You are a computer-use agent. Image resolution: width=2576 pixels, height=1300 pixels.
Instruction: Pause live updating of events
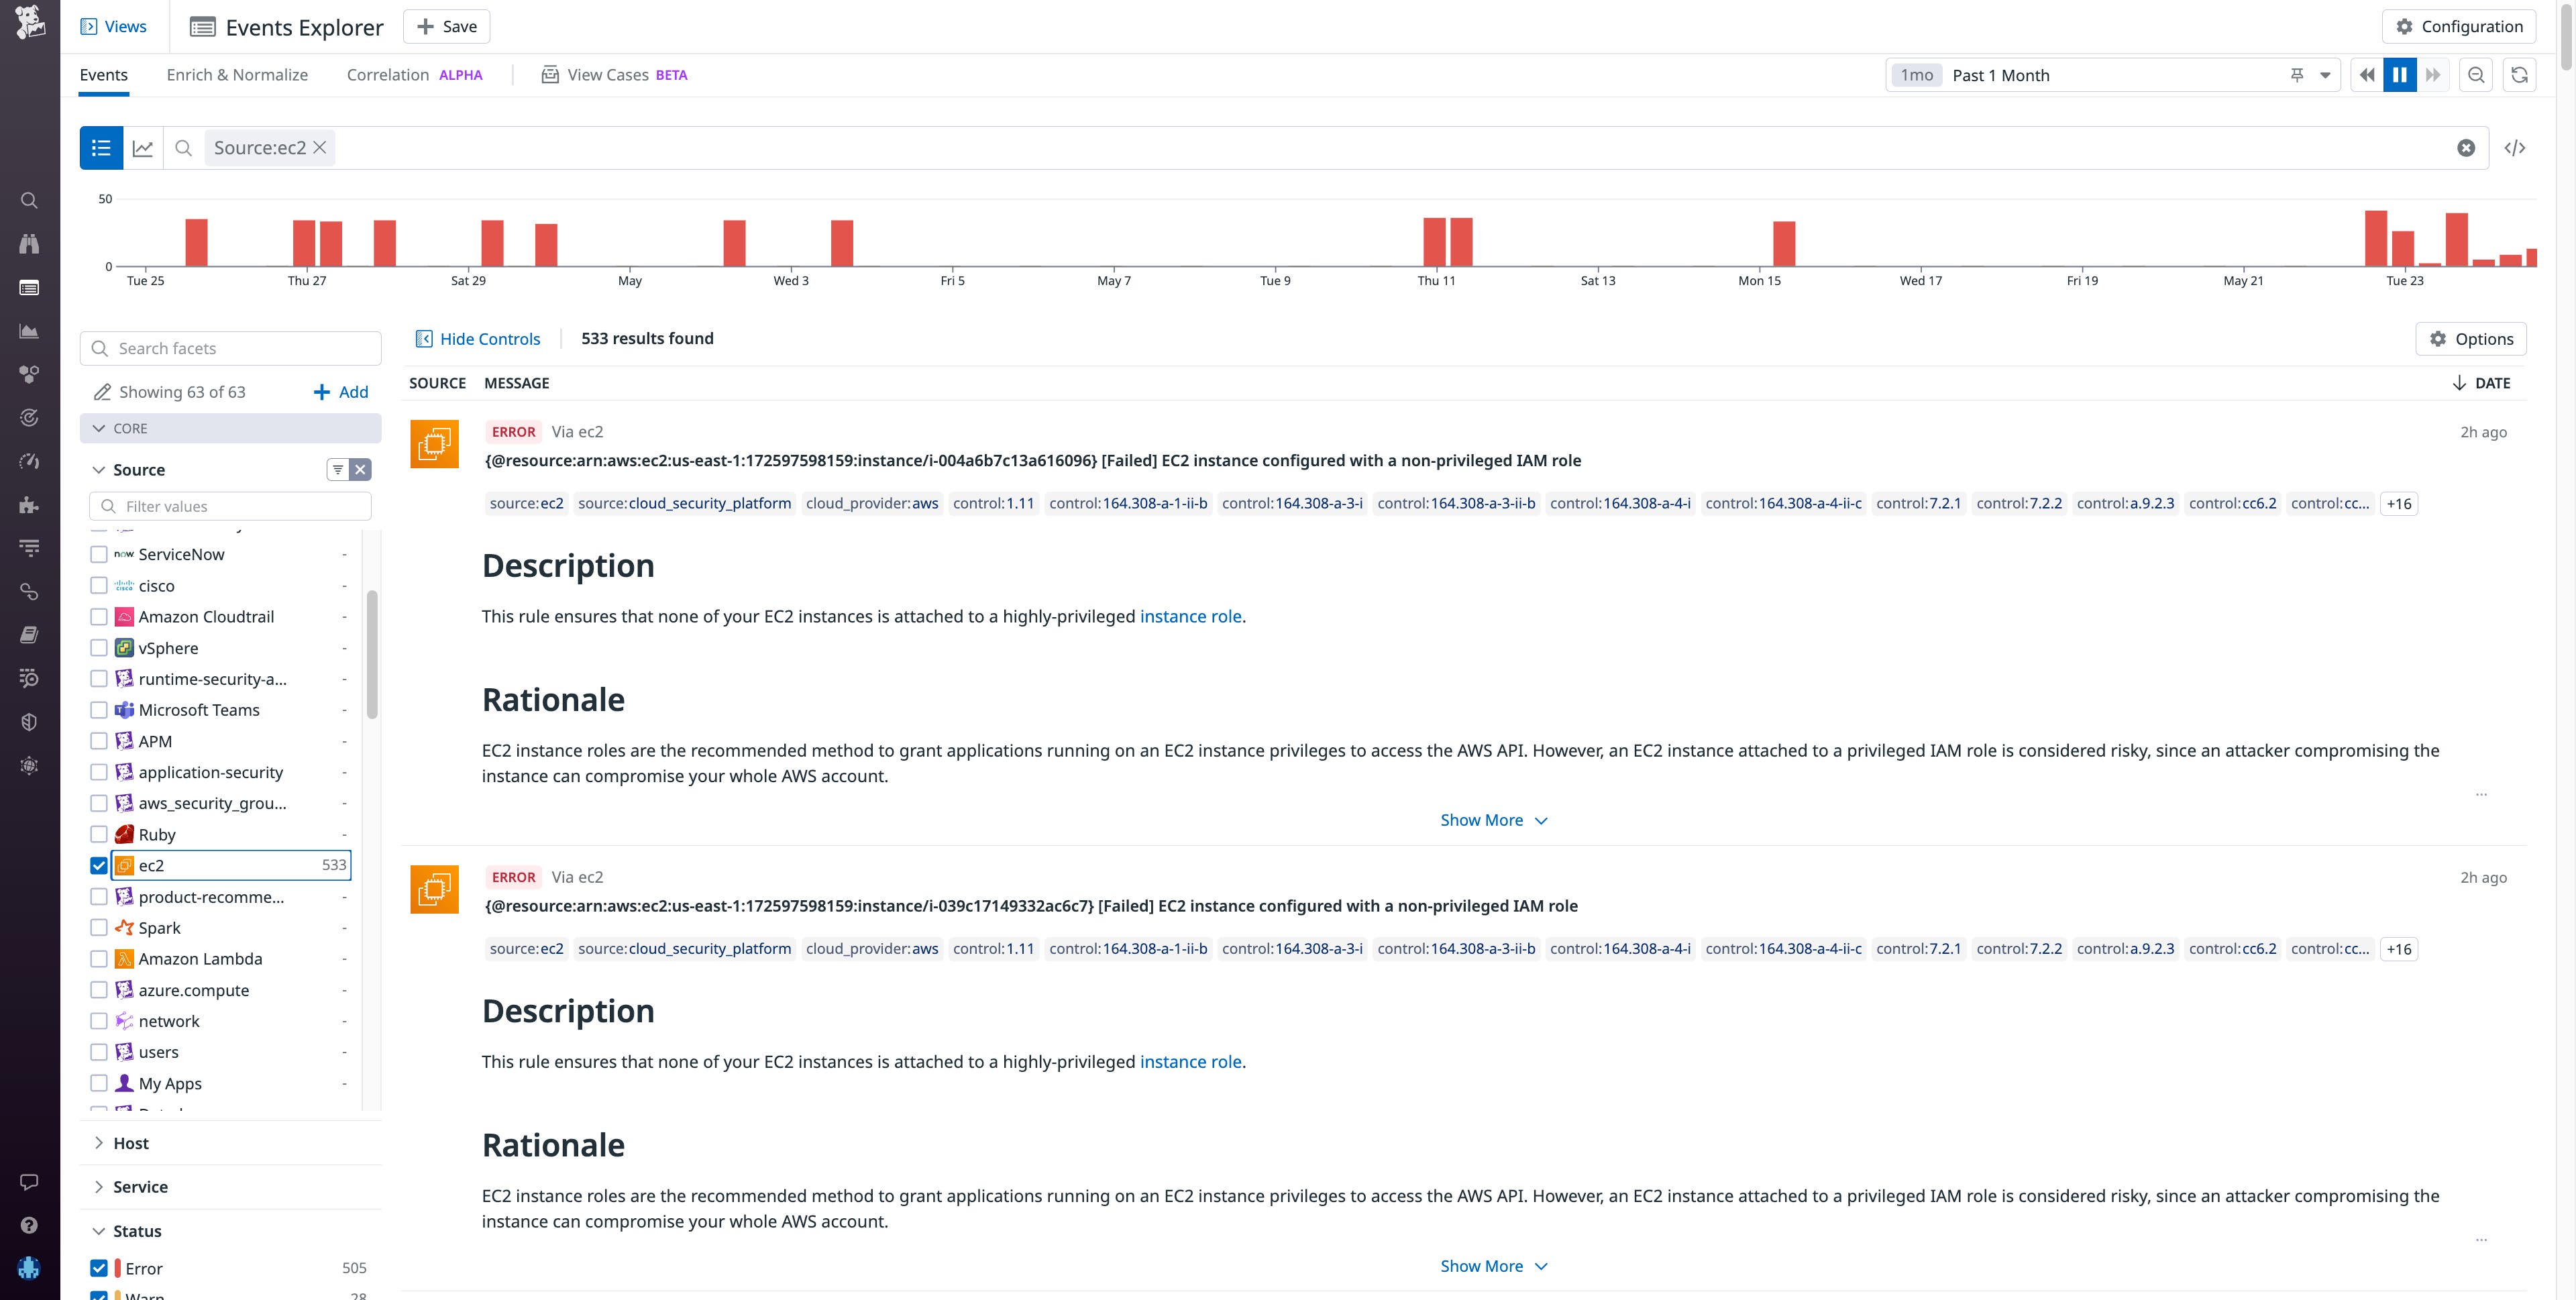pyautogui.click(x=2400, y=74)
